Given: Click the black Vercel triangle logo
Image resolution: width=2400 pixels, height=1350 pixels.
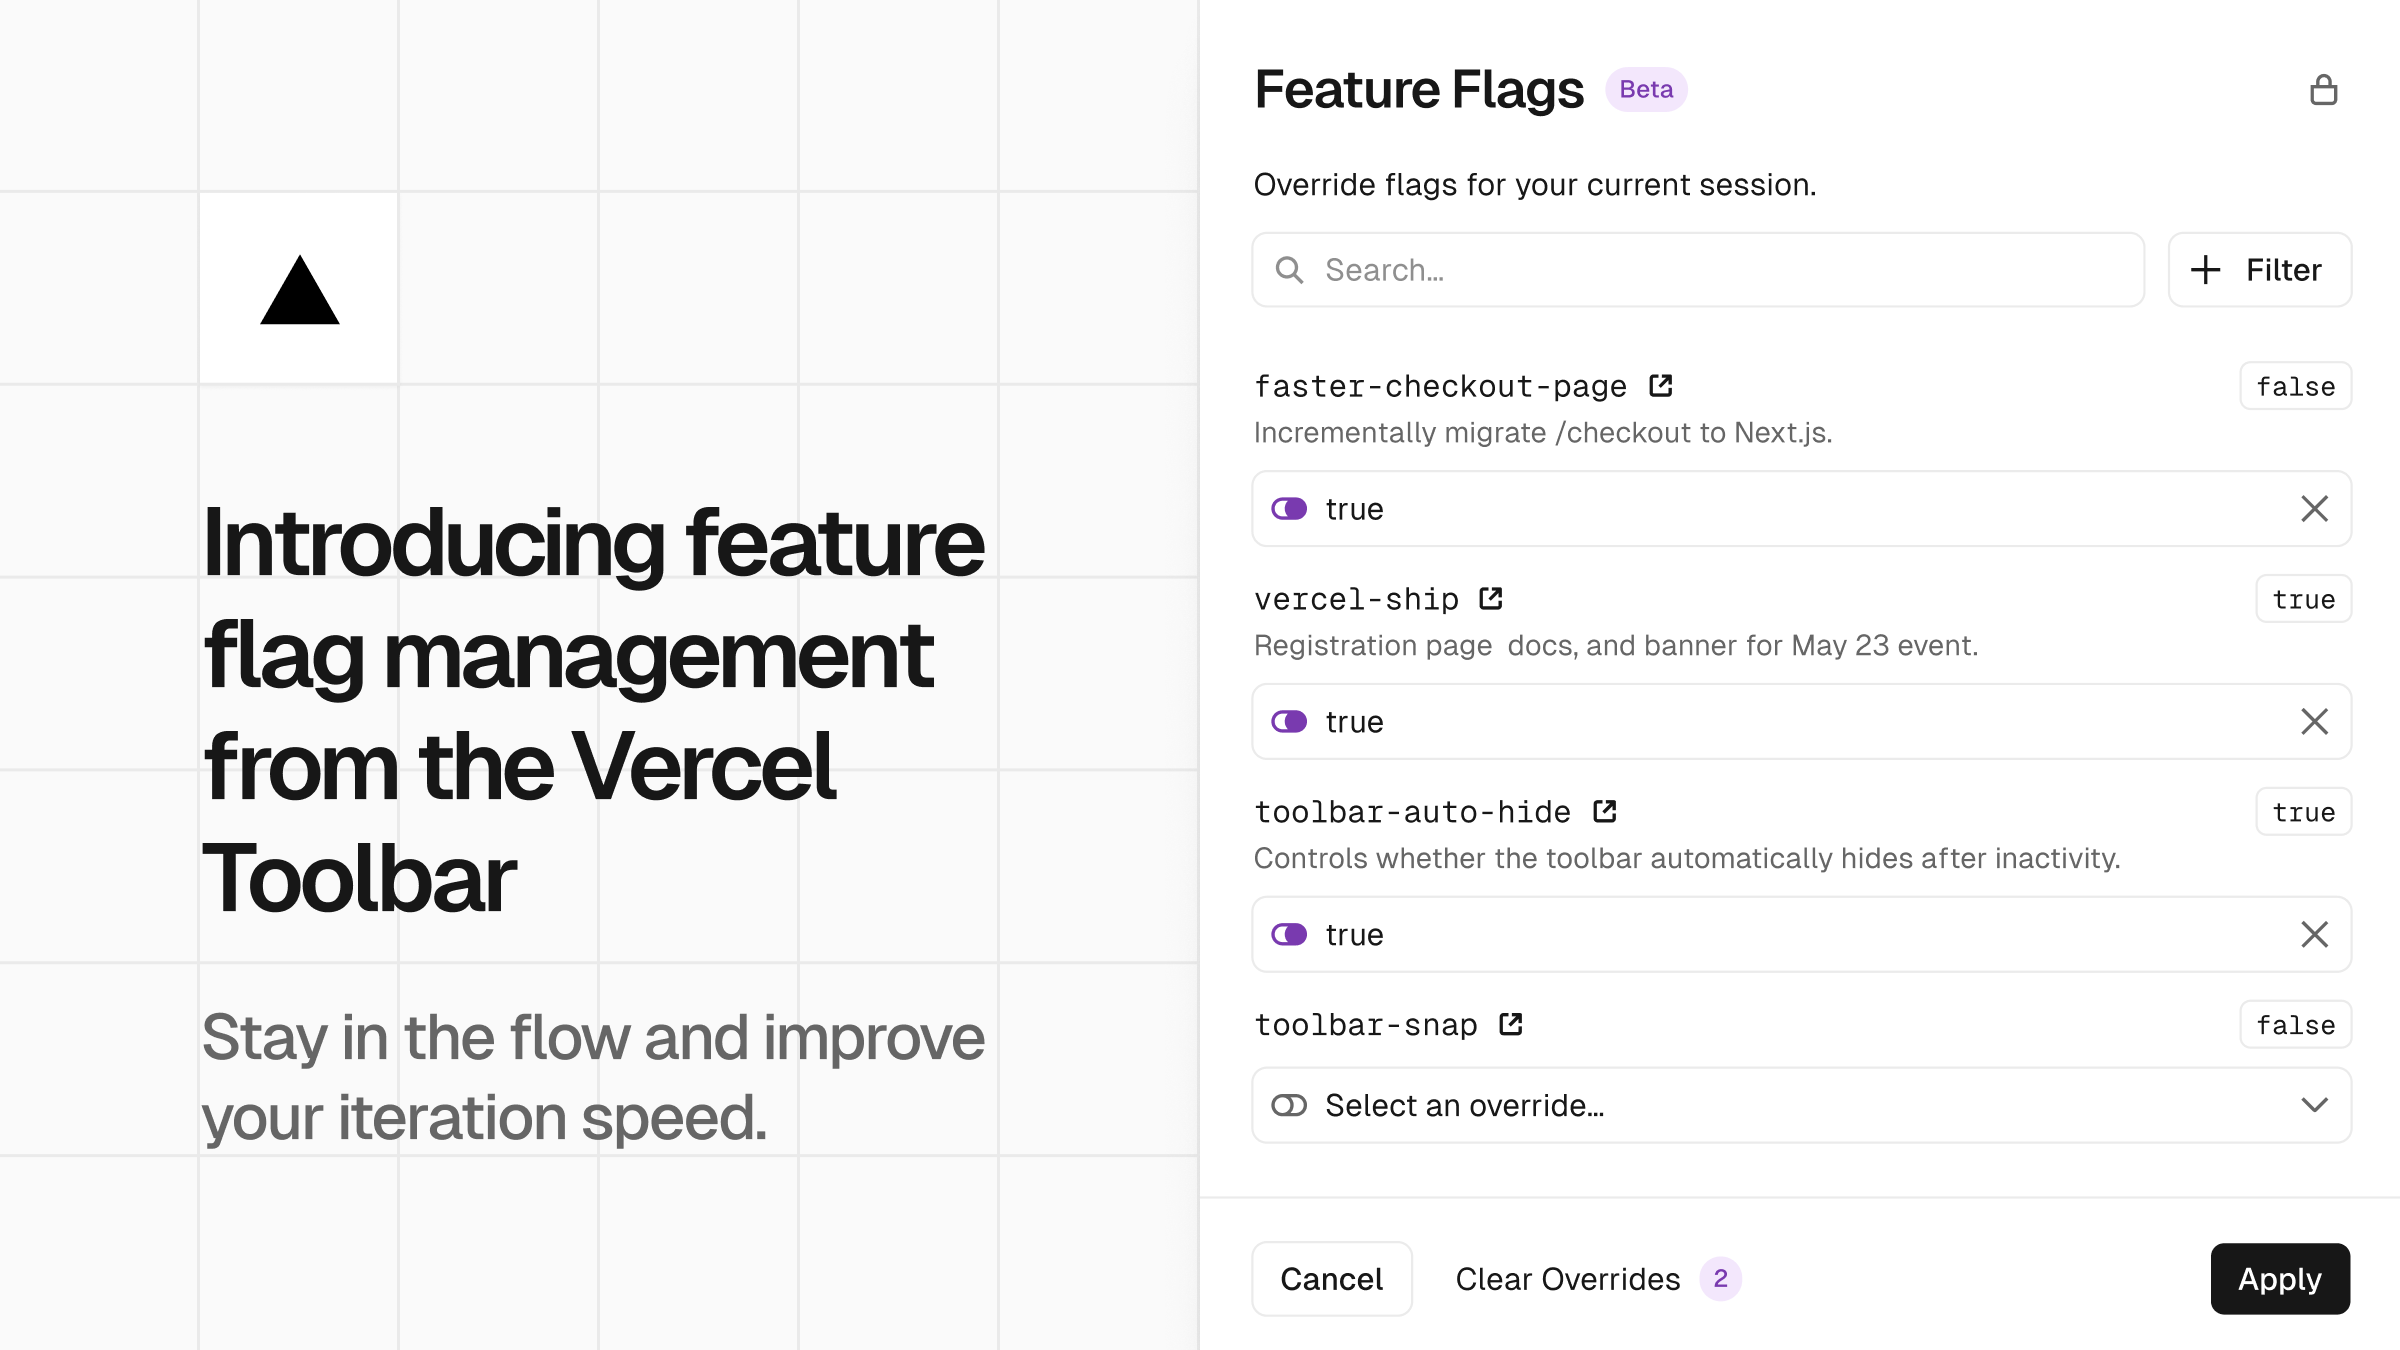Looking at the screenshot, I should point(299,290).
